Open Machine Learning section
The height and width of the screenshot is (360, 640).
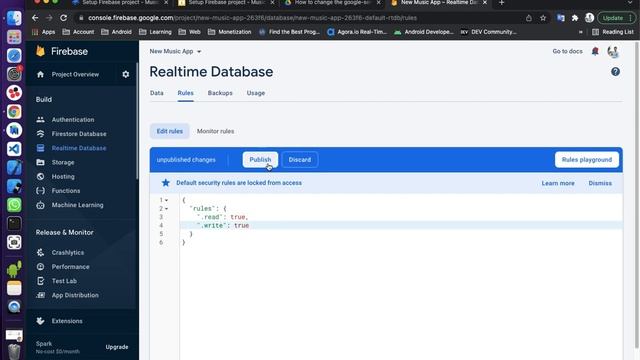tap(77, 205)
